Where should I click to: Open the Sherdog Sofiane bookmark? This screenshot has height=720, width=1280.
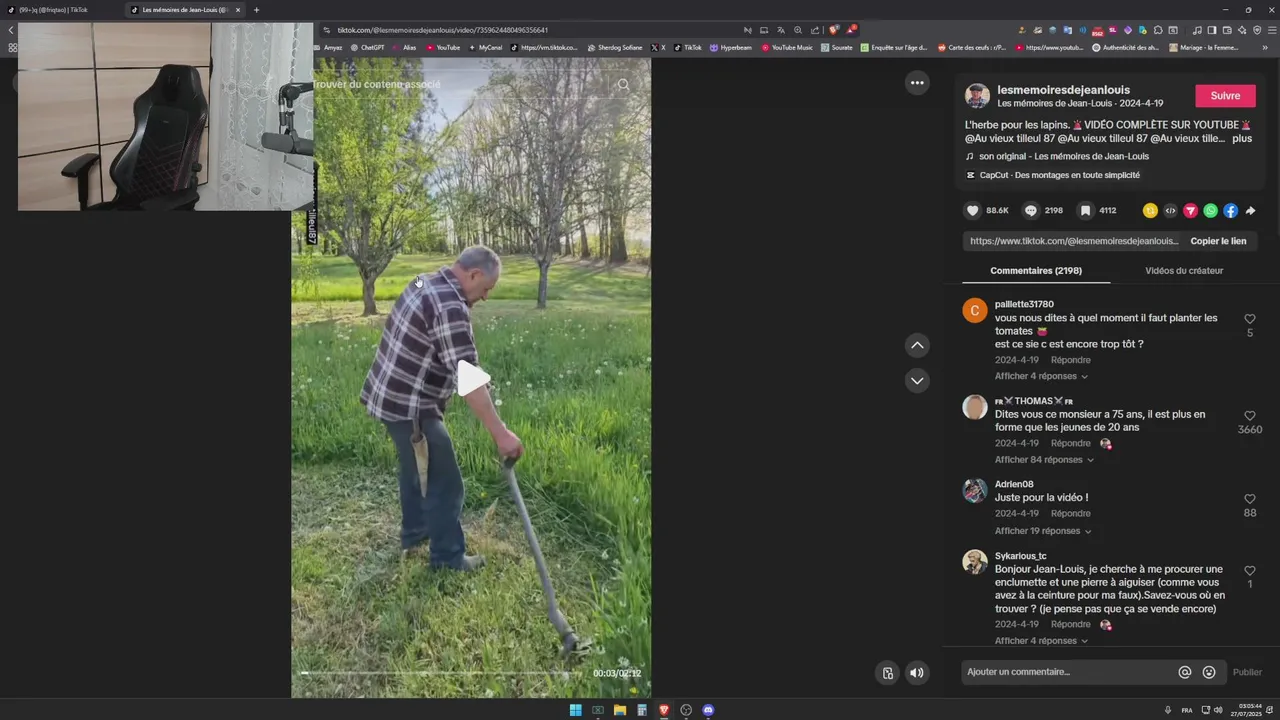[x=615, y=47]
